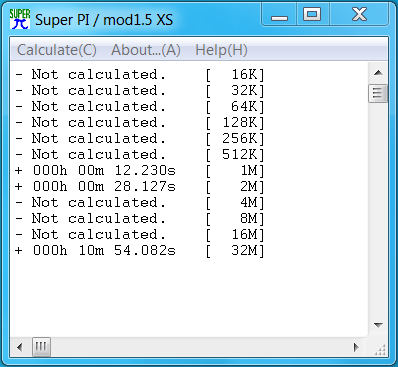This screenshot has width=398, height=367.
Task: Open the About...(A) menu
Action: point(146,50)
